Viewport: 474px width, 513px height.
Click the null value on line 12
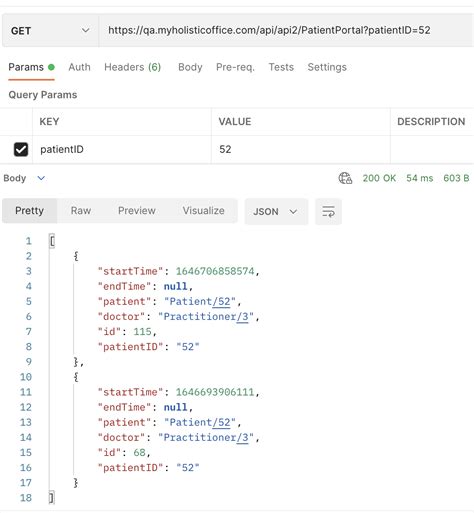[x=175, y=407]
